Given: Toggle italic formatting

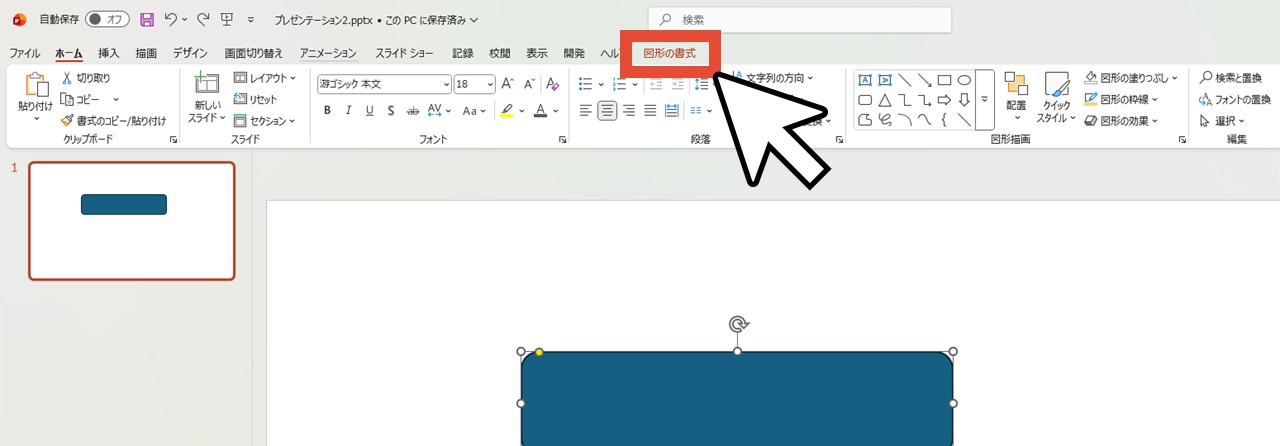Looking at the screenshot, I should tap(348, 111).
